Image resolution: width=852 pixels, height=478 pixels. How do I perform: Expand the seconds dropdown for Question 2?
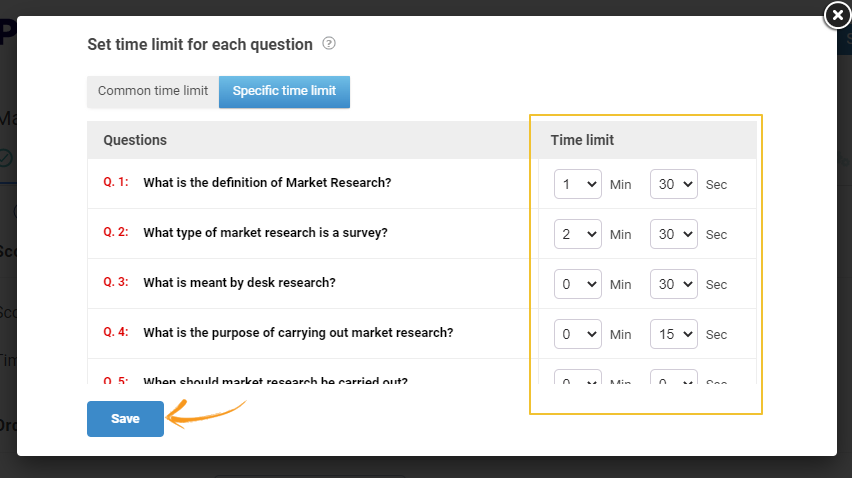[x=674, y=234]
